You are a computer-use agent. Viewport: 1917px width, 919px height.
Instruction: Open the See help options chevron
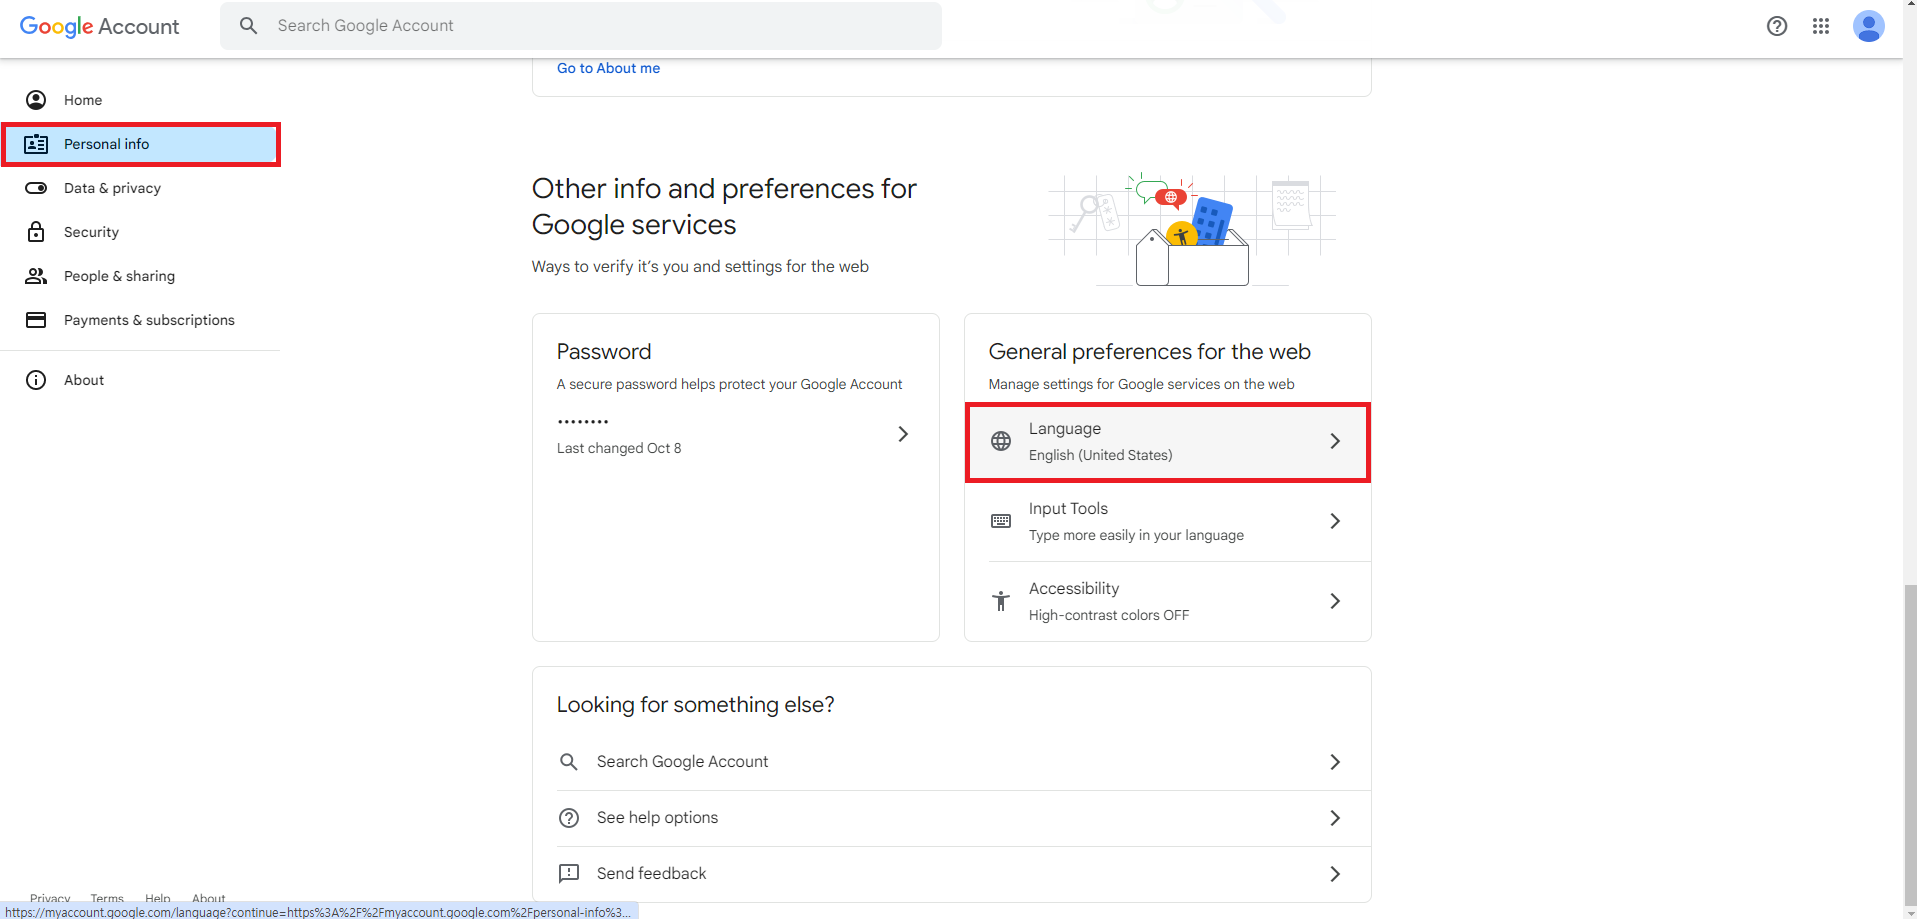tap(1335, 818)
